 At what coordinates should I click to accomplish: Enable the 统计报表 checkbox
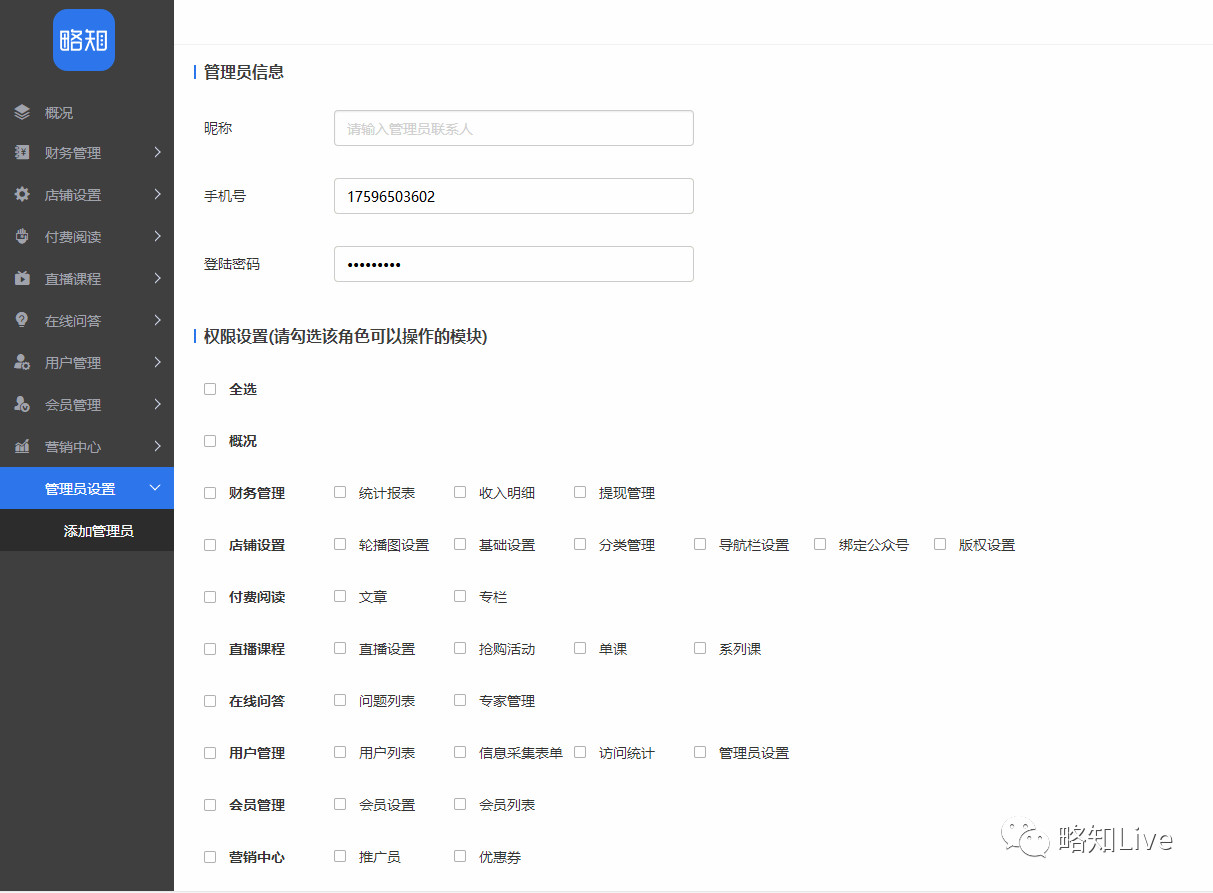[340, 492]
